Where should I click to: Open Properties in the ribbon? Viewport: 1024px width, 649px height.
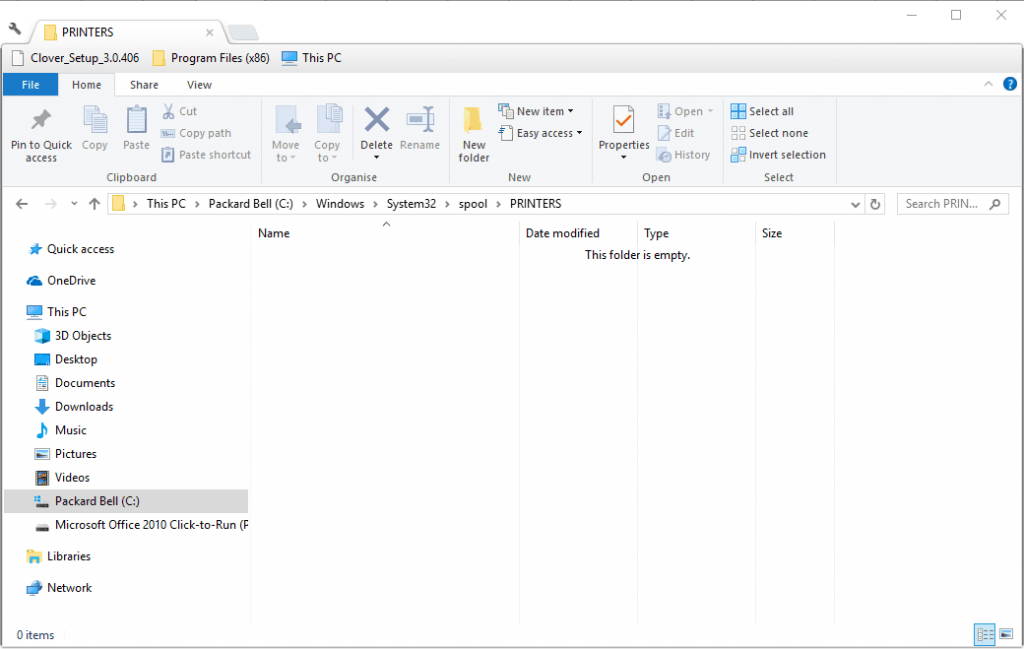(624, 122)
